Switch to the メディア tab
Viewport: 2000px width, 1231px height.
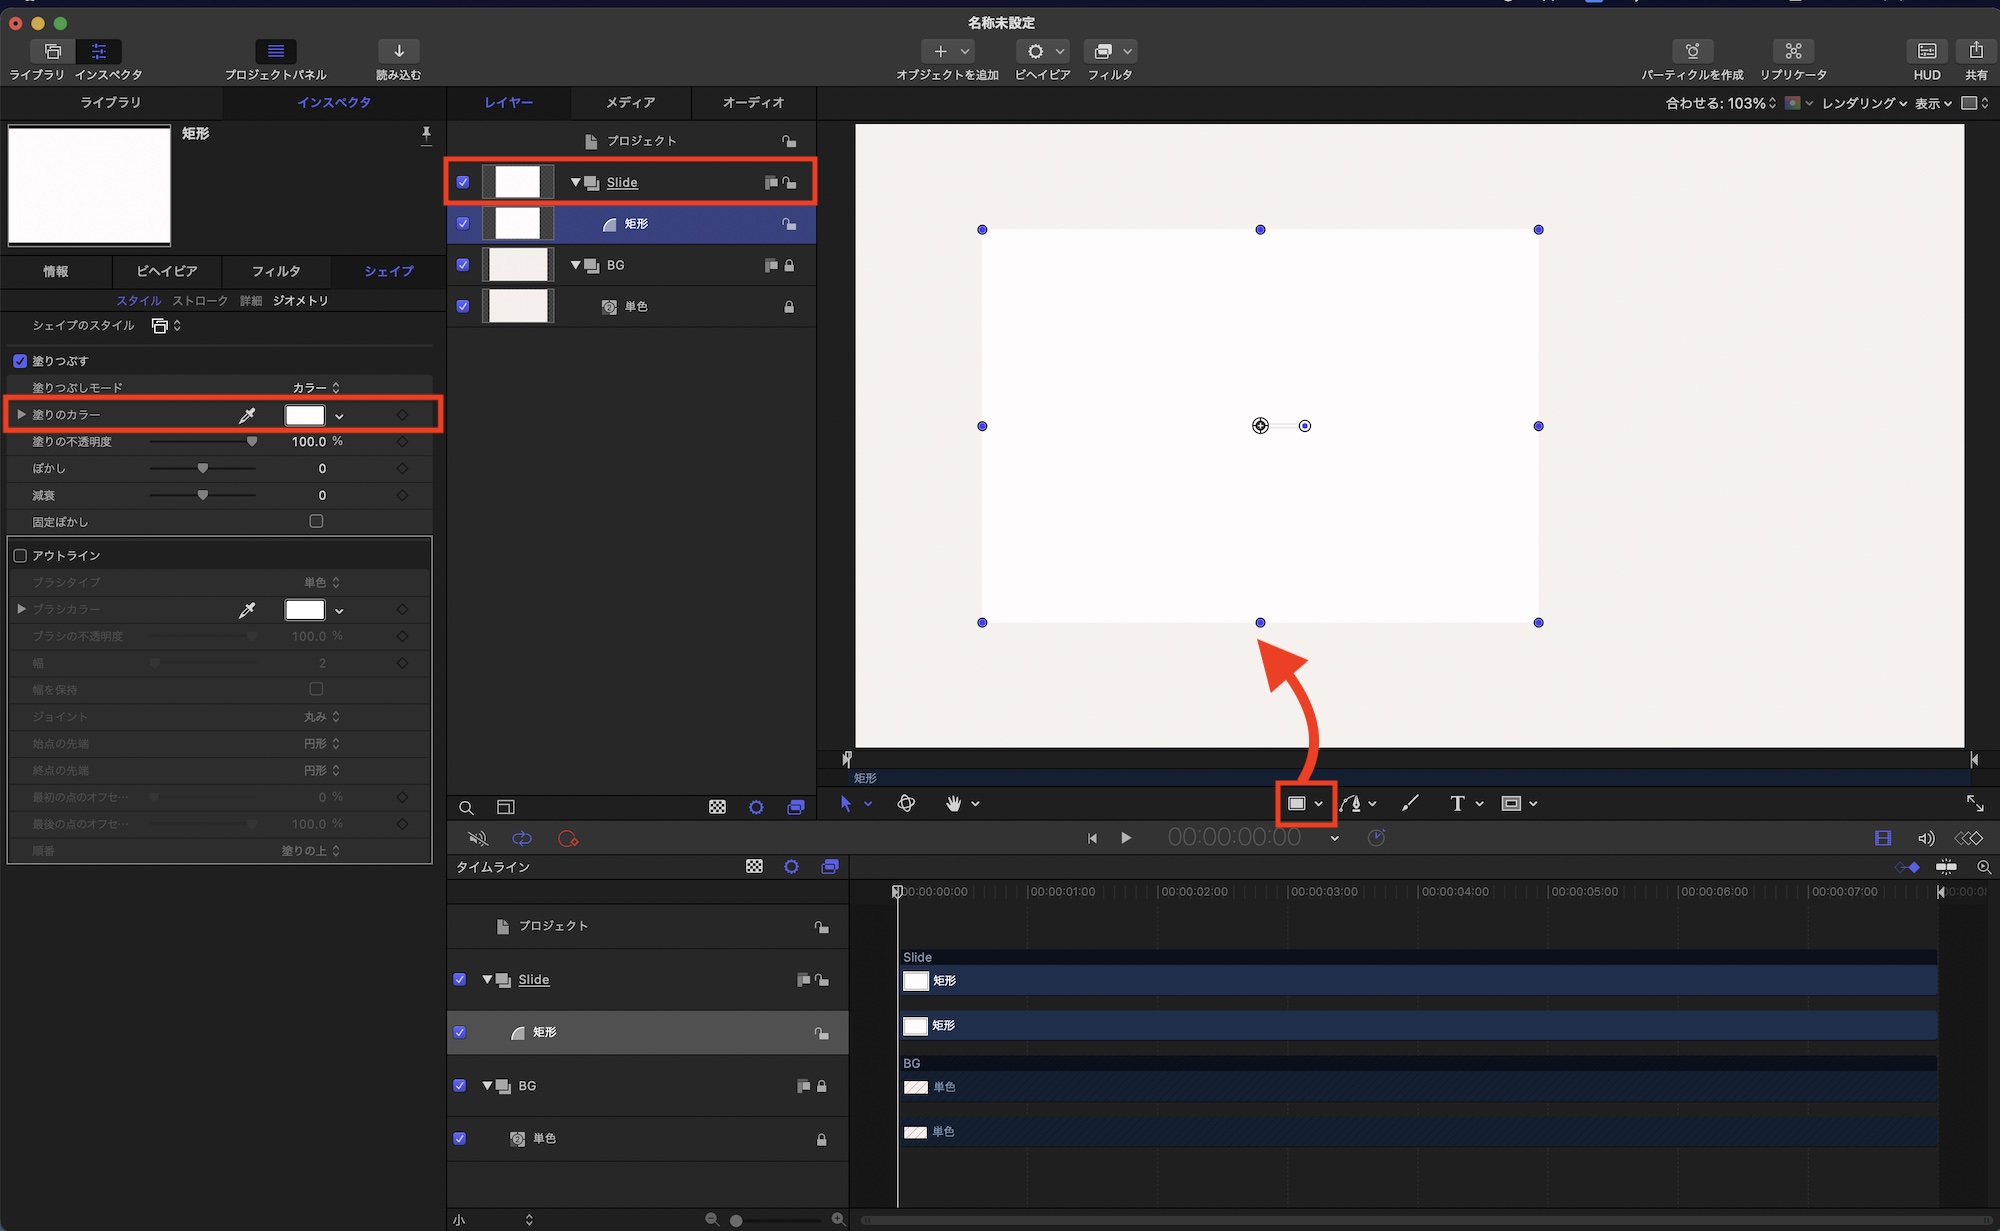click(x=630, y=102)
